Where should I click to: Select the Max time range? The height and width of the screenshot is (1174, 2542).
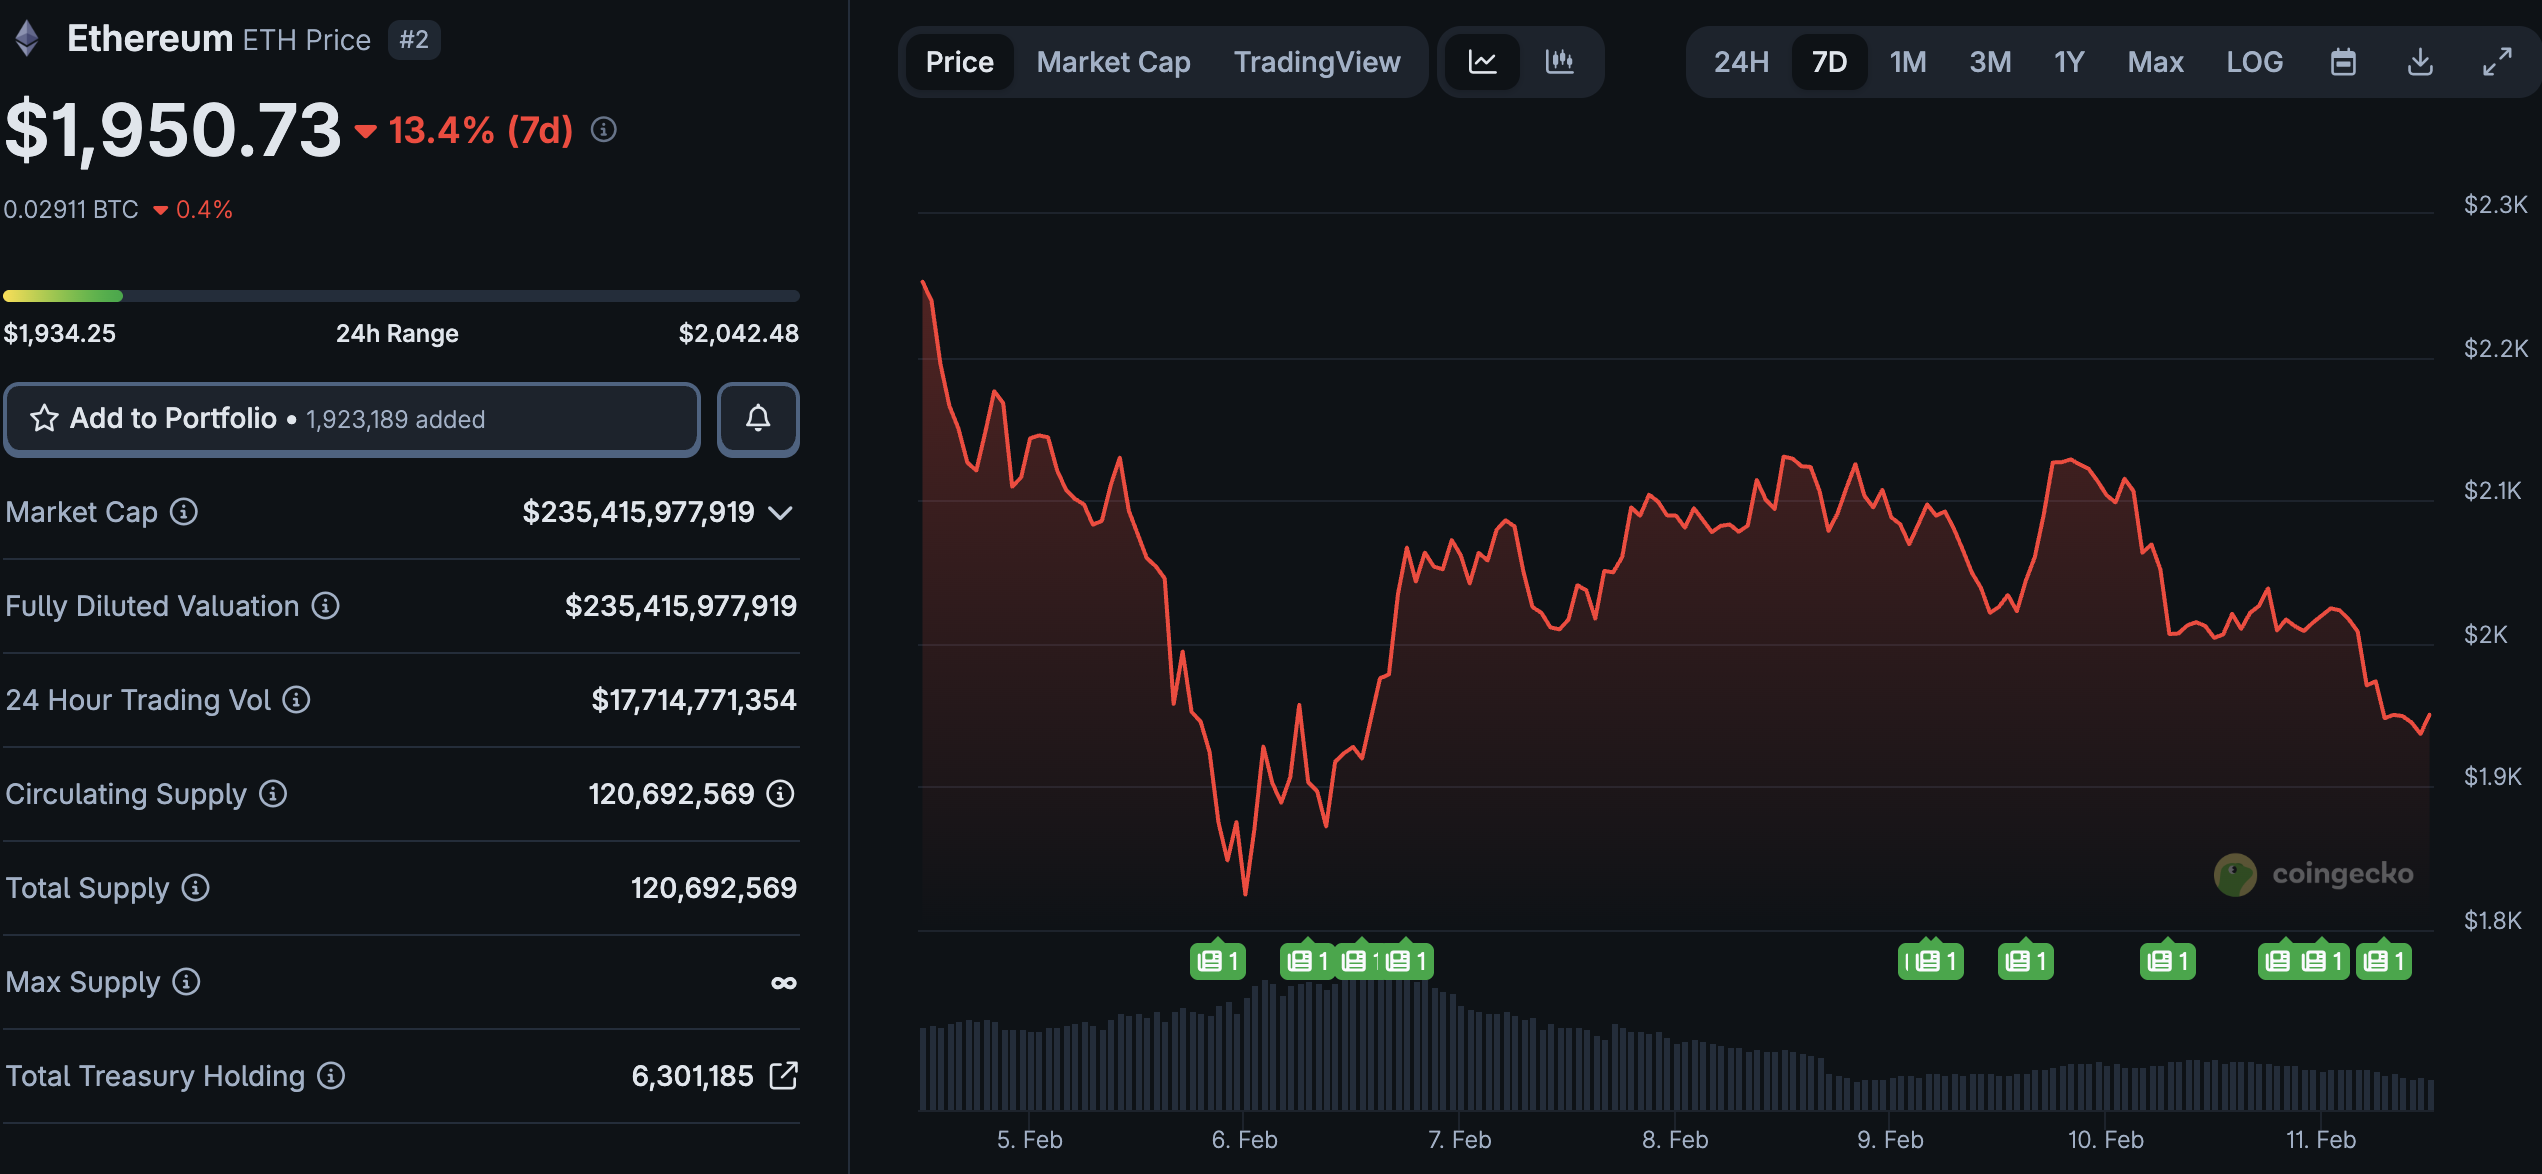[x=2155, y=62]
